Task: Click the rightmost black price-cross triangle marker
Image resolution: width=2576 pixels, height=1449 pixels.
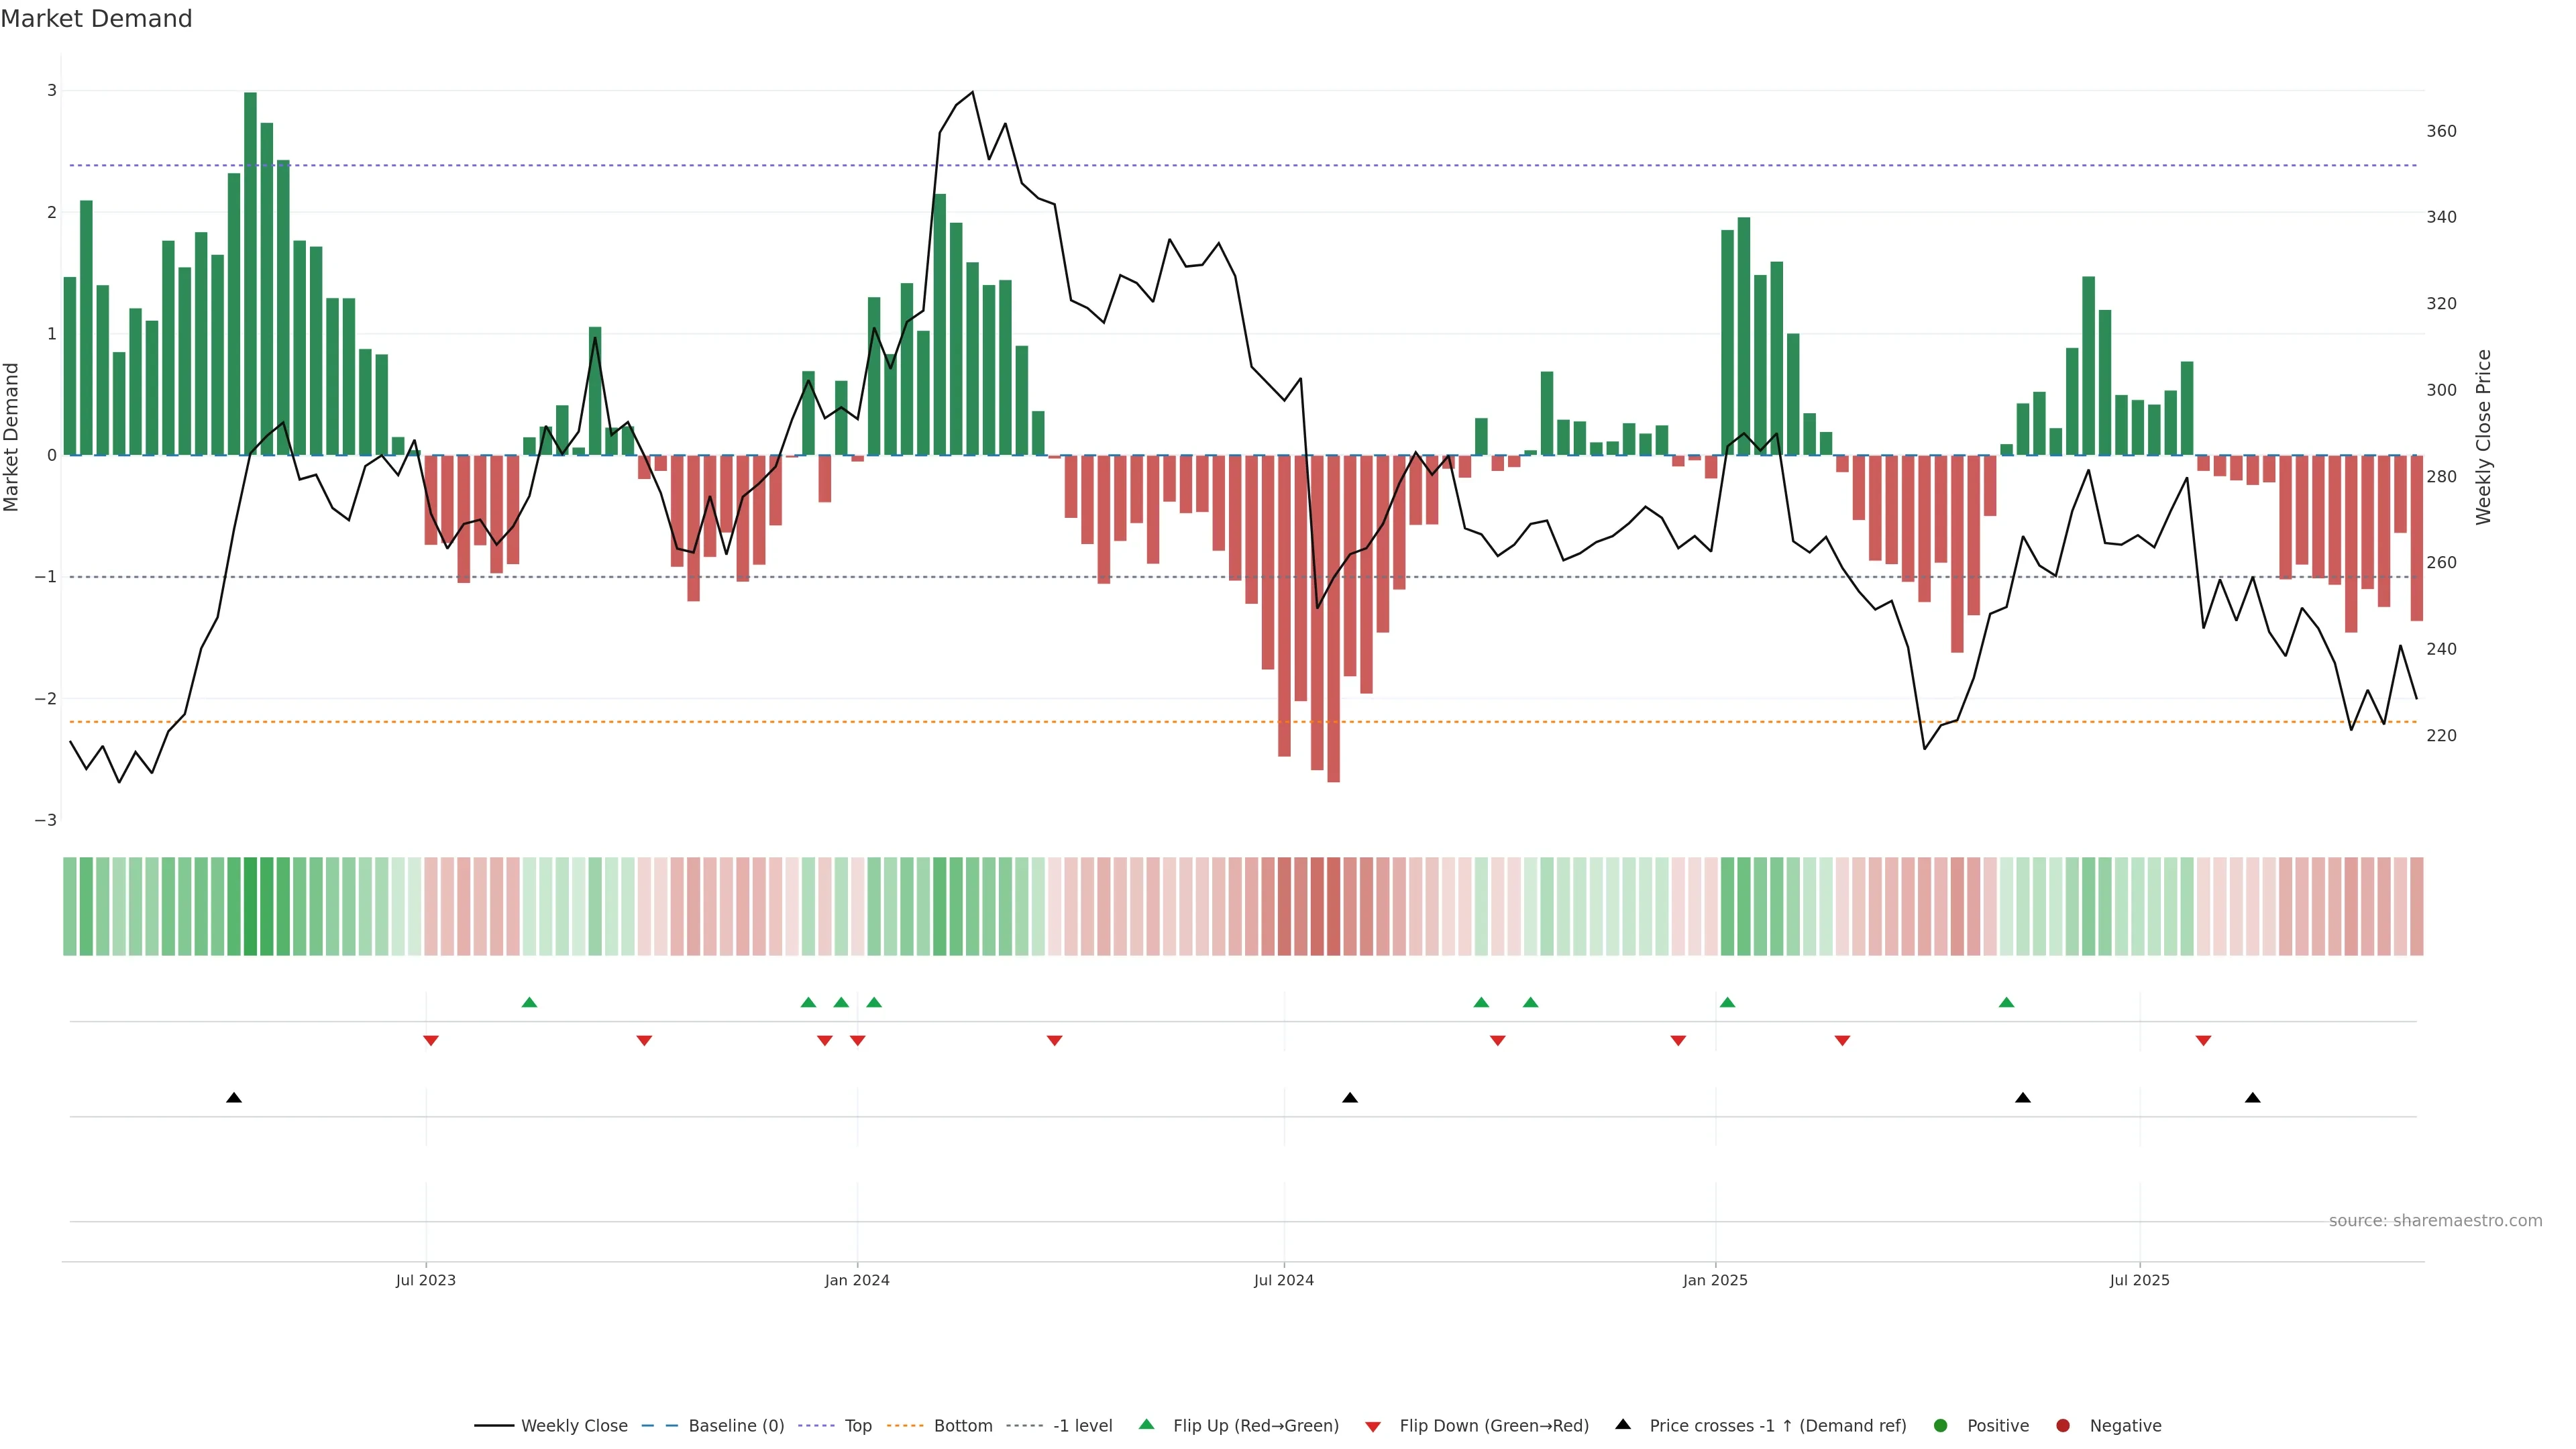Action: pyautogui.click(x=2252, y=1097)
